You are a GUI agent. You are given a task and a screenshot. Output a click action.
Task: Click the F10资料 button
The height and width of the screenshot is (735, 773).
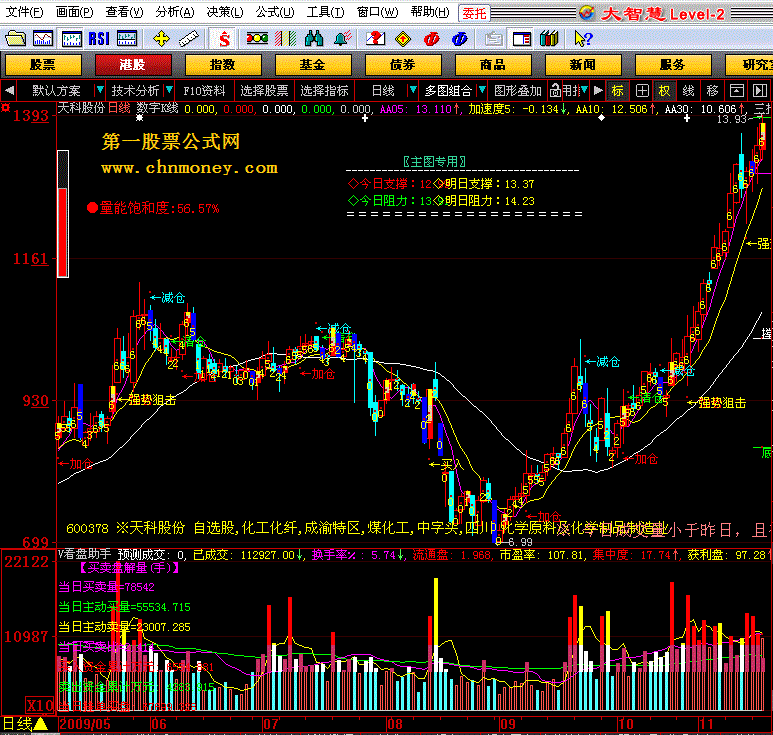coord(204,91)
